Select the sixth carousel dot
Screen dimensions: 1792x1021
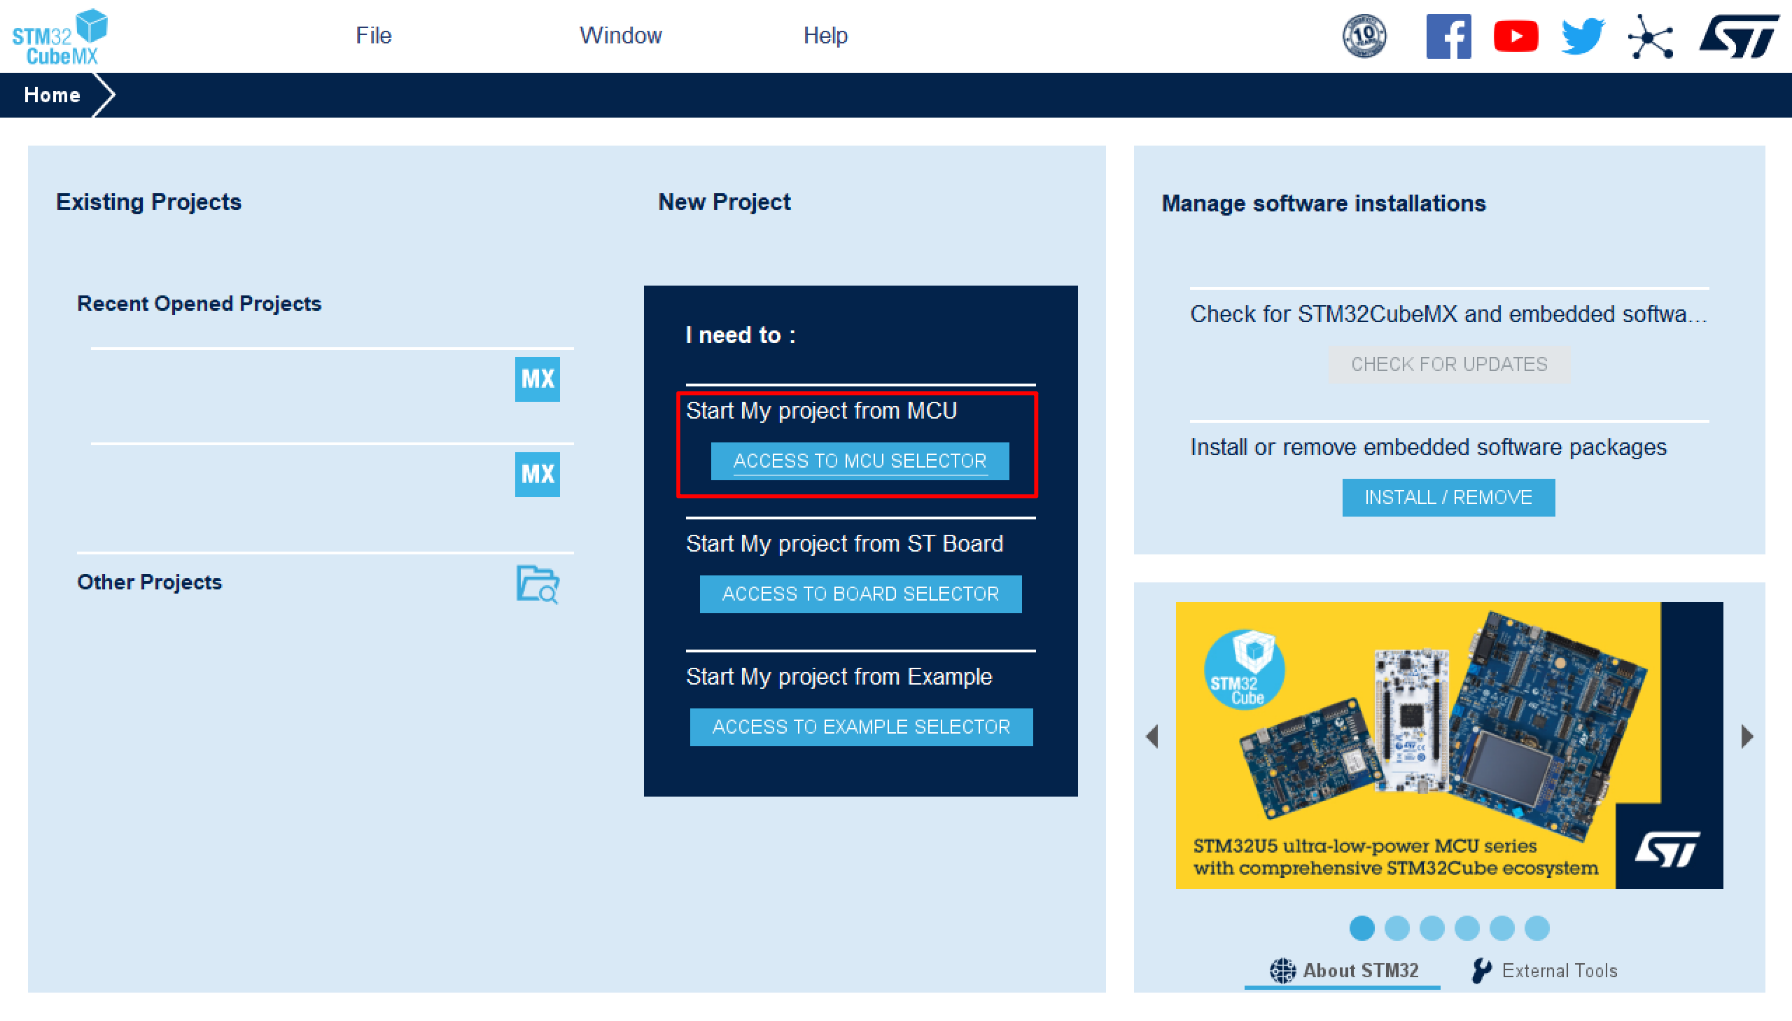coord(1537,928)
